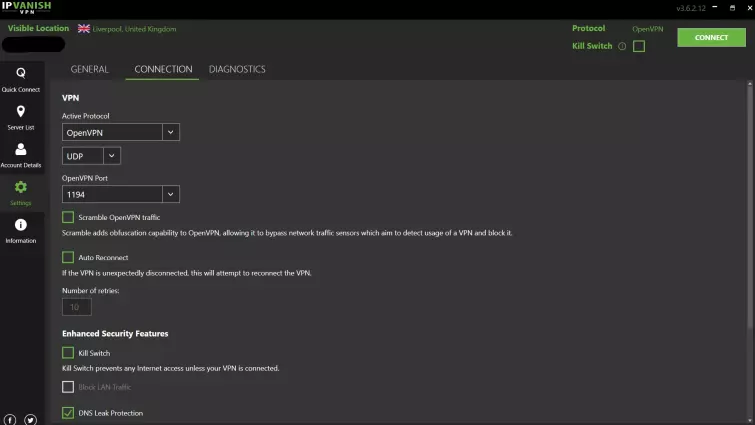The height and width of the screenshot is (425, 755).
Task: Open Quick Connect from the sidebar
Action: (x=21, y=79)
